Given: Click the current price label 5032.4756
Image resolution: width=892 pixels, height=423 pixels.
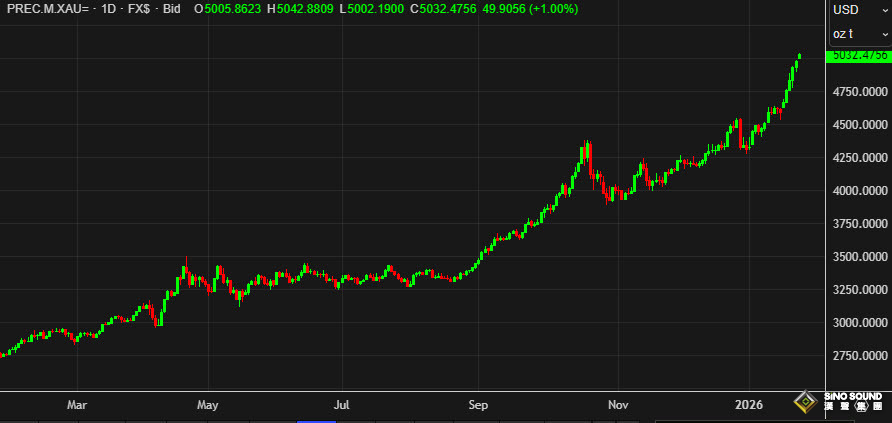Looking at the screenshot, I should pos(859,55).
